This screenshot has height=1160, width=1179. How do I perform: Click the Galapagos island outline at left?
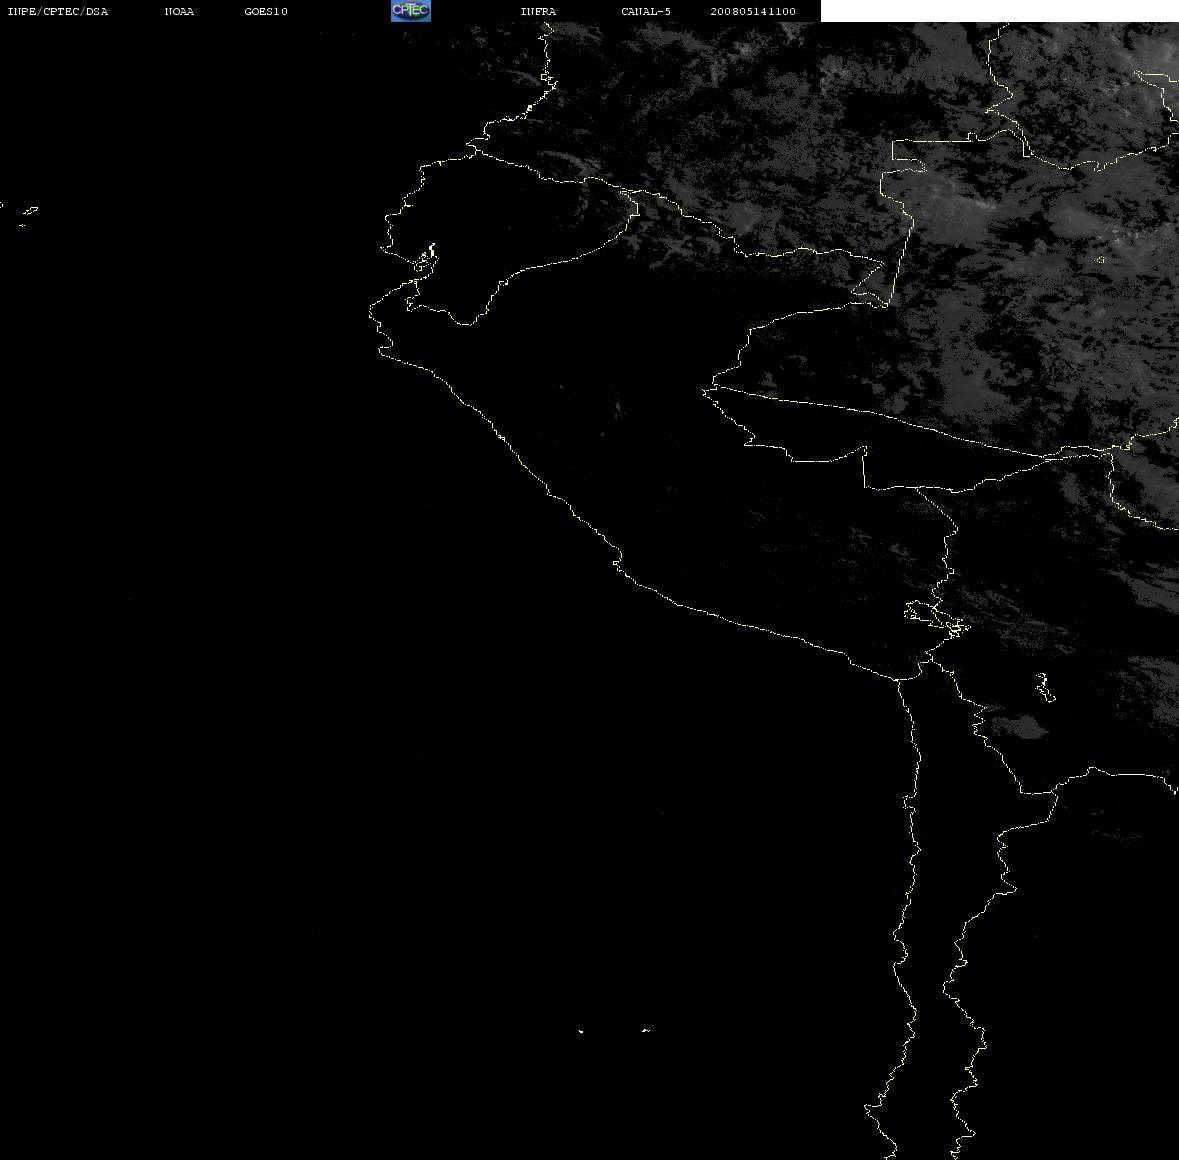click(x=29, y=212)
